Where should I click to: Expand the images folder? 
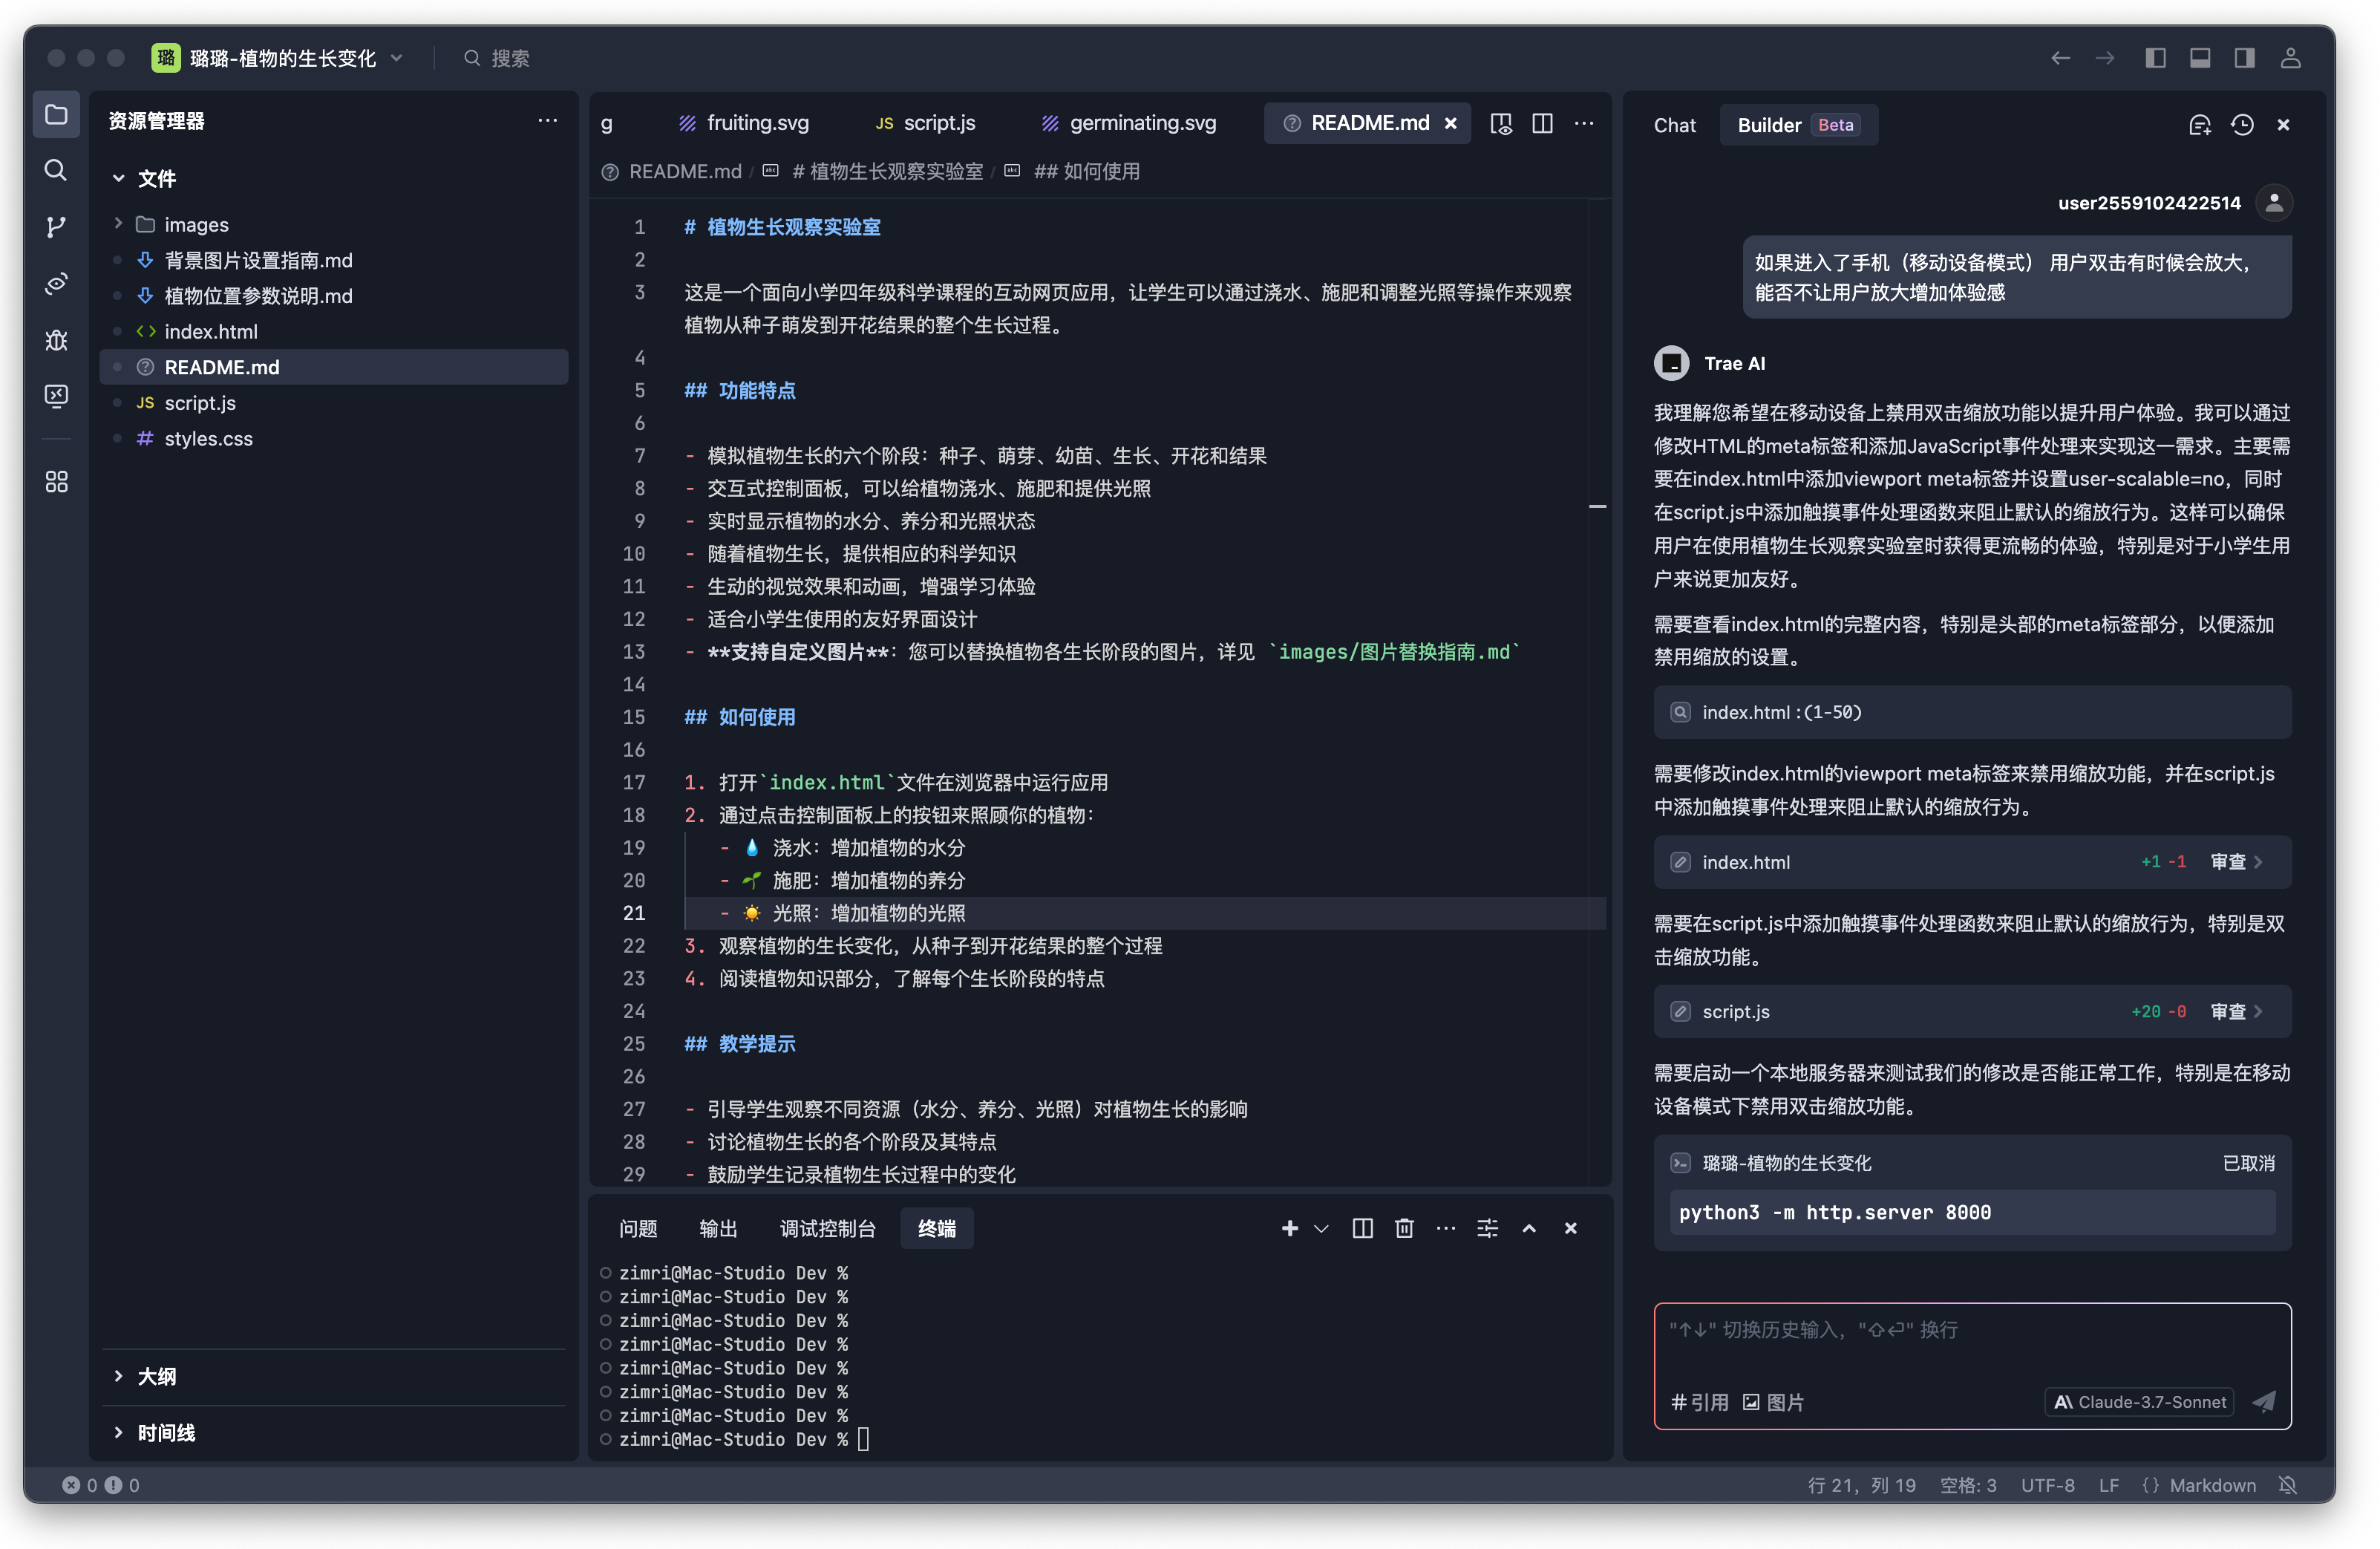pos(118,224)
